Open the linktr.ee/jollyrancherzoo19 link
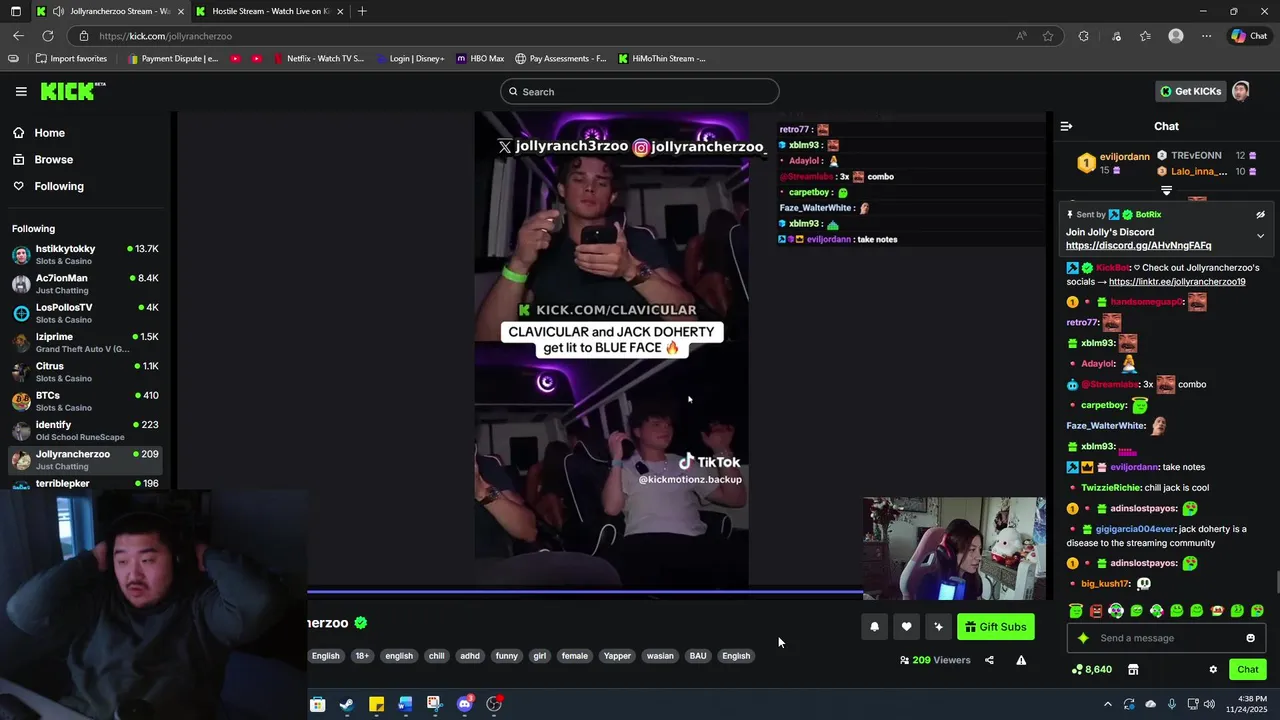The height and width of the screenshot is (720, 1280). pos(1177,282)
